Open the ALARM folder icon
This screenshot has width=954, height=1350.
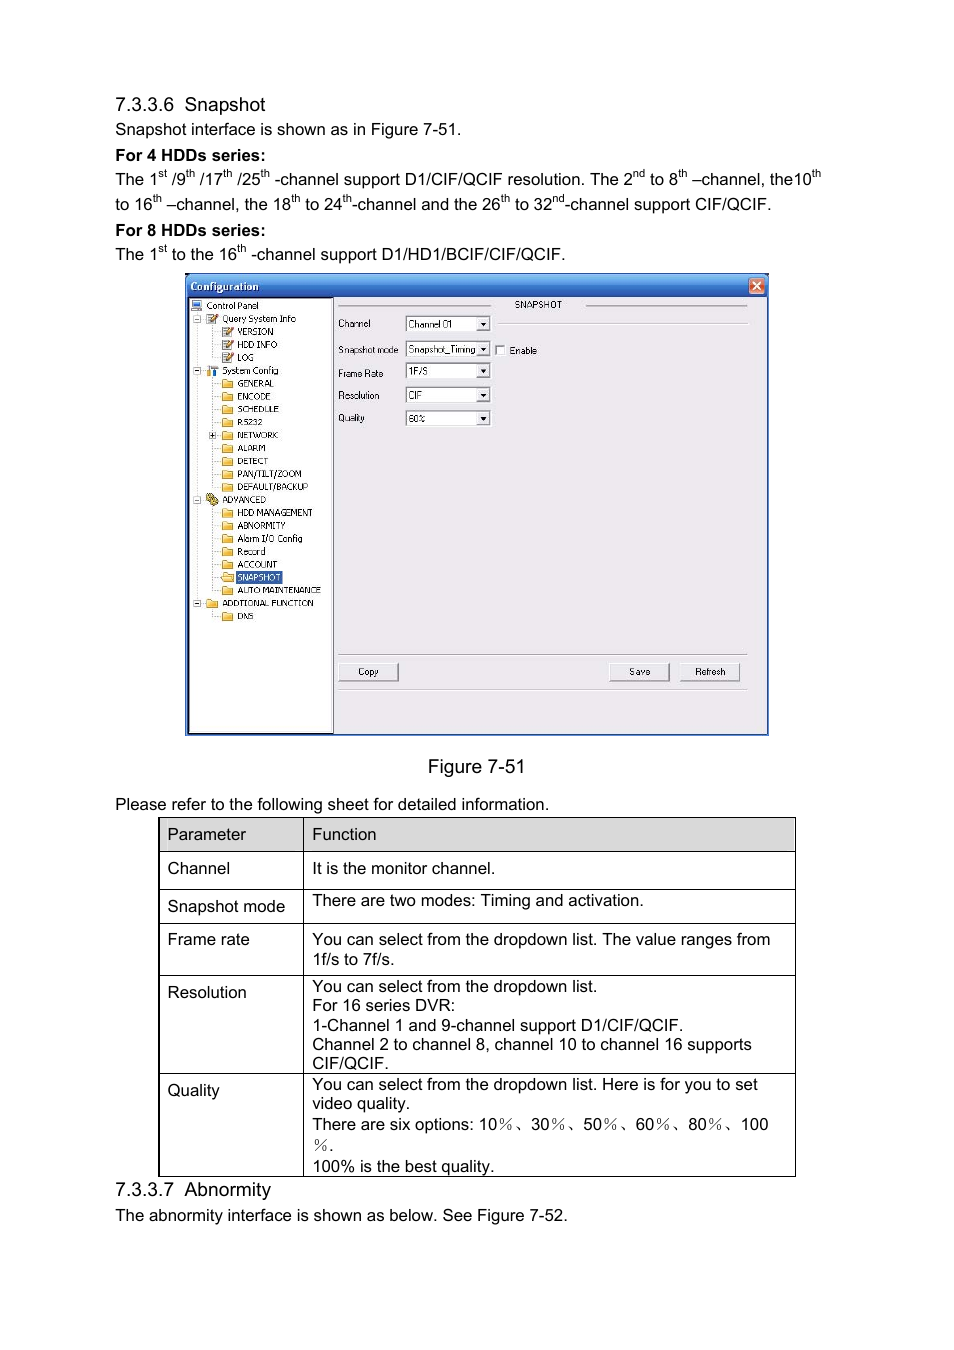[228, 448]
